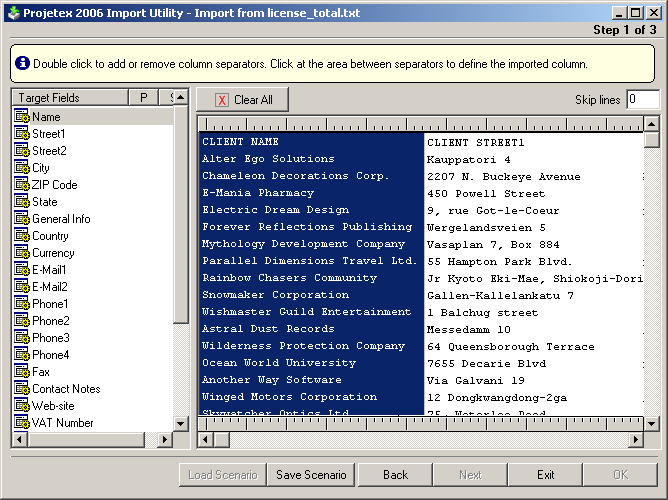Click the Name field icon
The height and width of the screenshot is (500, 668).
click(x=22, y=117)
